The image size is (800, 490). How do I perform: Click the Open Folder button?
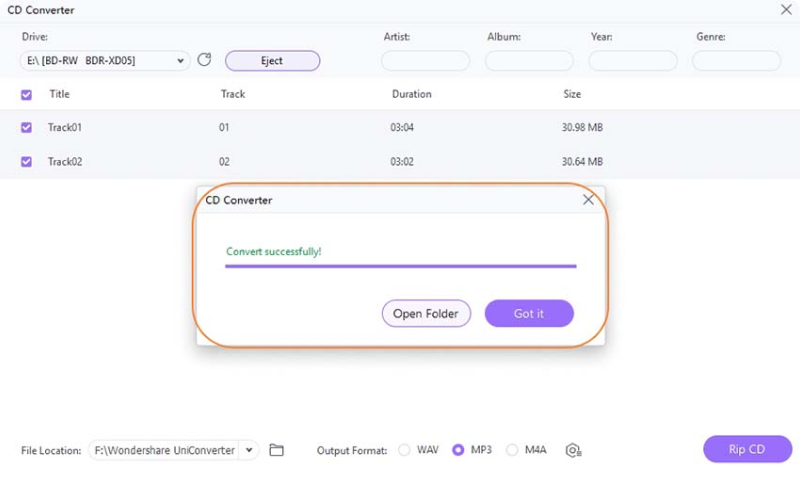tap(426, 313)
